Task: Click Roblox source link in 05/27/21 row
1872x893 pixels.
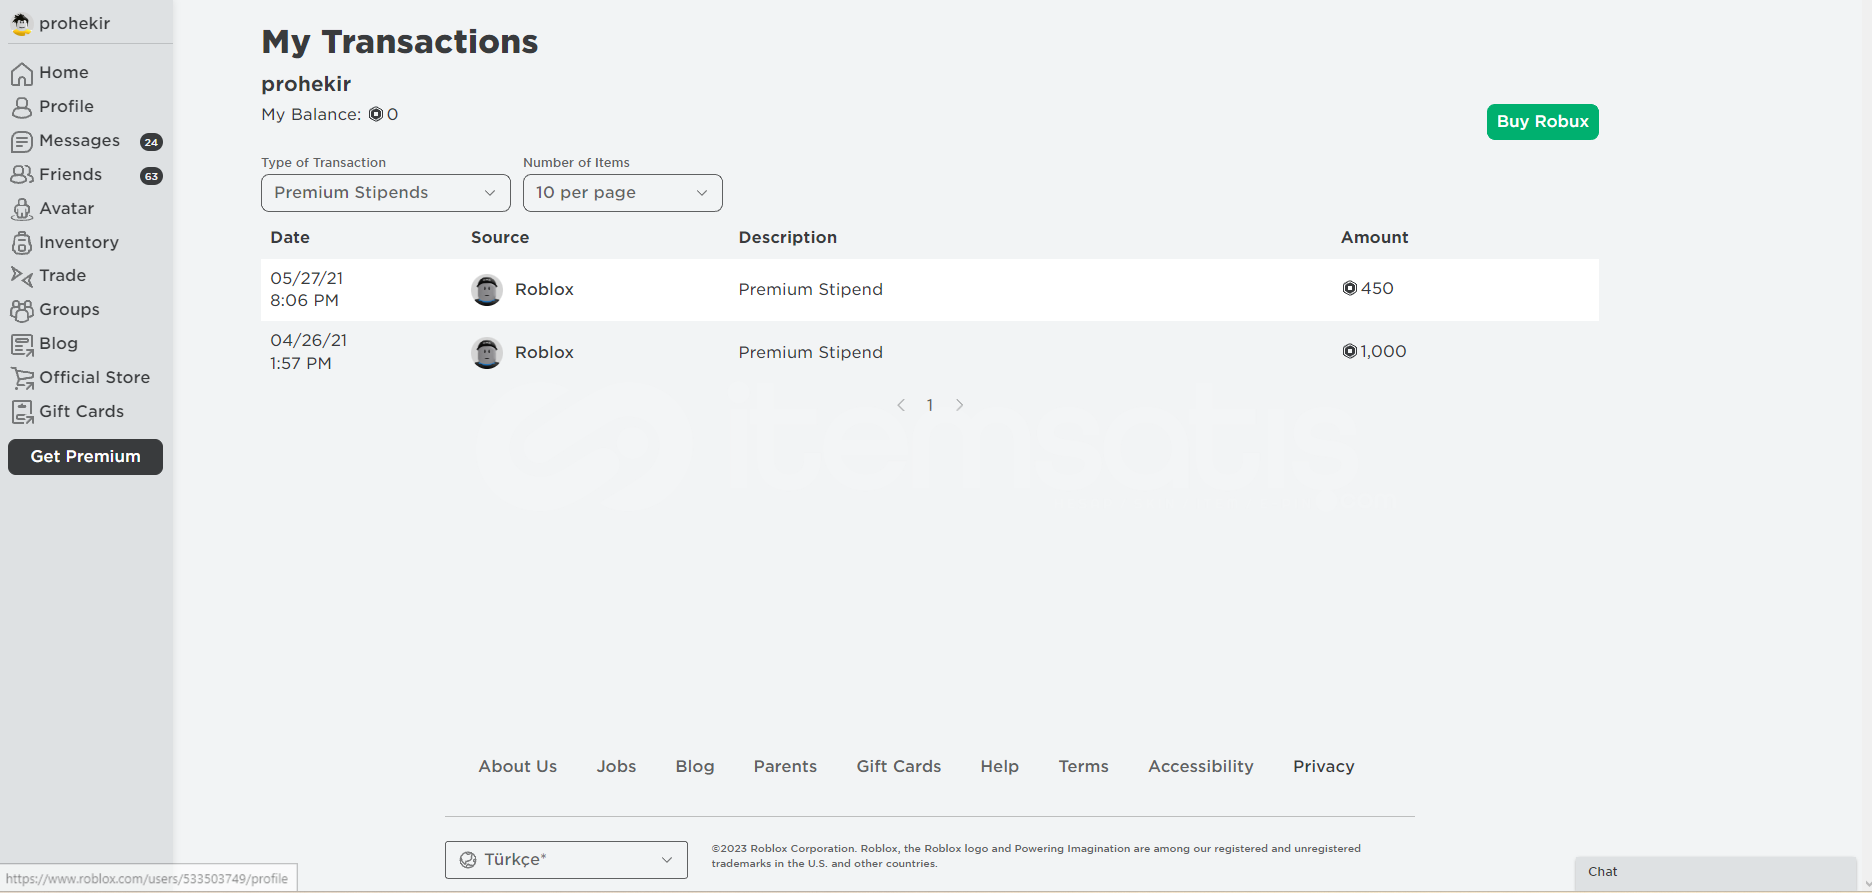Action: [x=544, y=290]
